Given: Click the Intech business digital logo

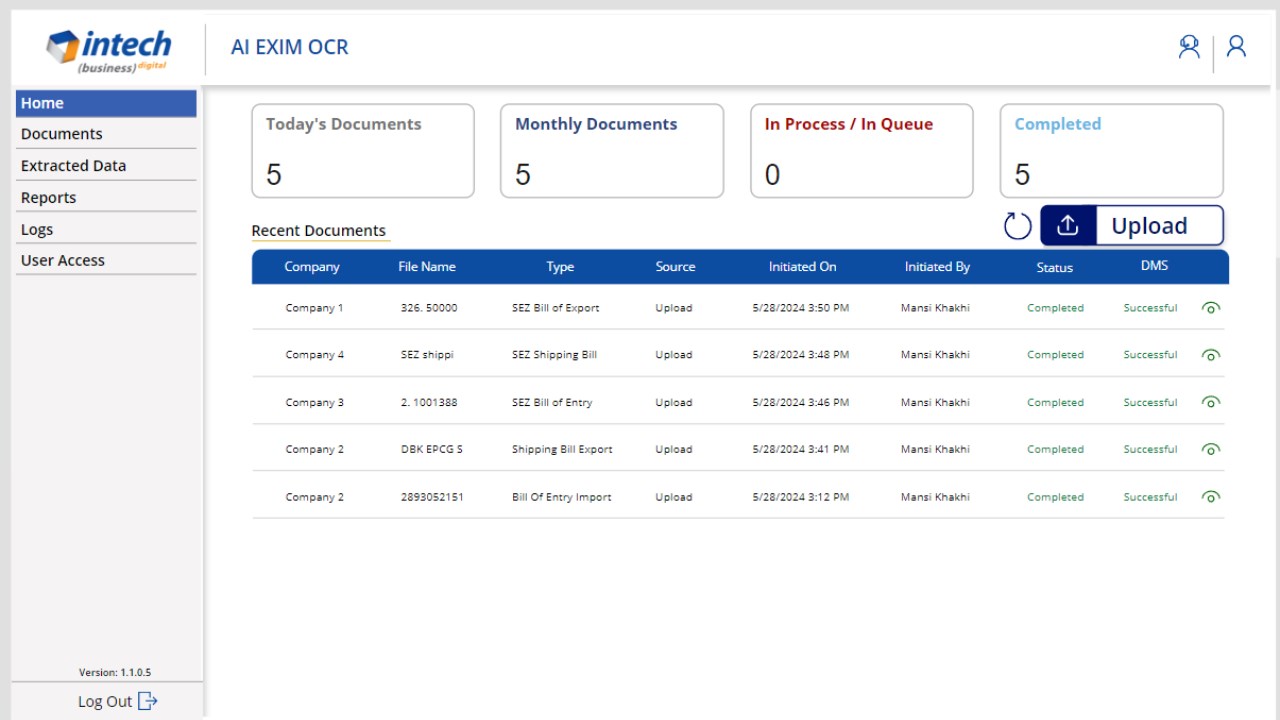Looking at the screenshot, I should pos(108,51).
